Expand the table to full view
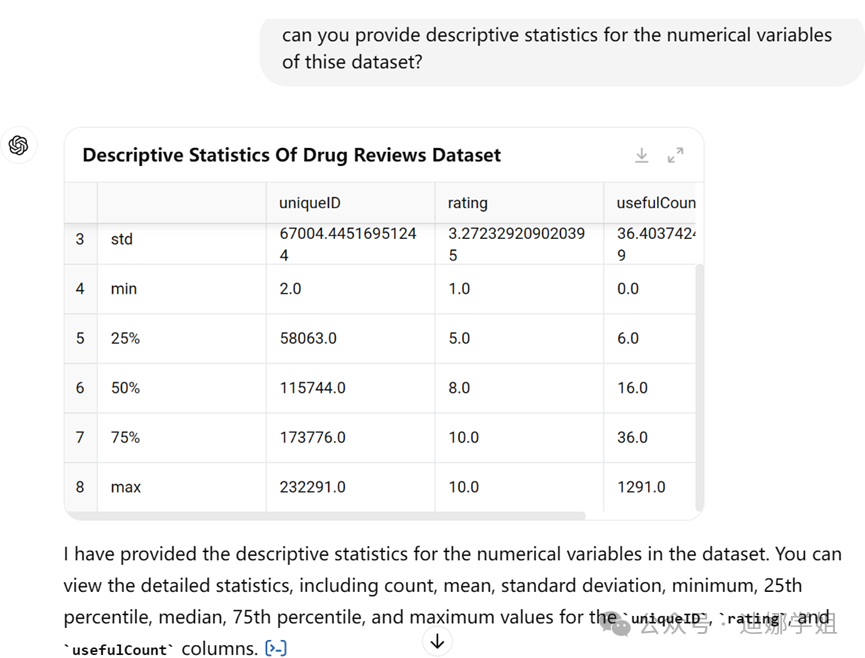 (x=675, y=156)
